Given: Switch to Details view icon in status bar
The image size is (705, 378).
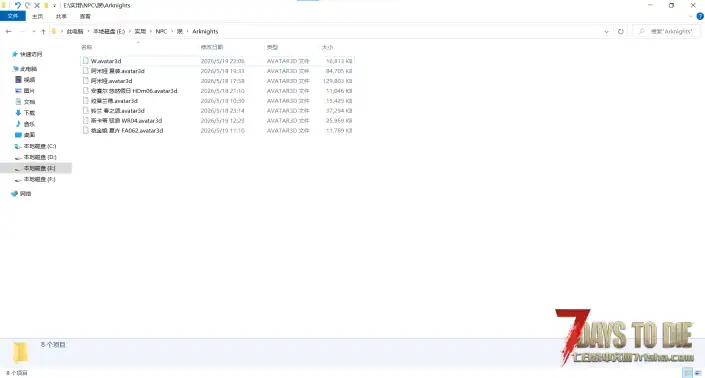Looking at the screenshot, I should coord(687,373).
